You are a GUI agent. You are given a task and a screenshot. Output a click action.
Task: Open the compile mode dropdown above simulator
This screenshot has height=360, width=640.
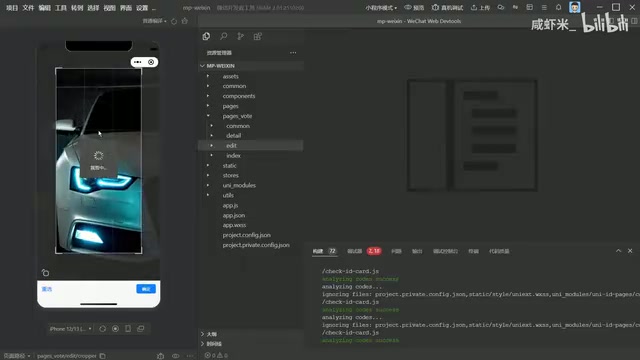[154, 21]
